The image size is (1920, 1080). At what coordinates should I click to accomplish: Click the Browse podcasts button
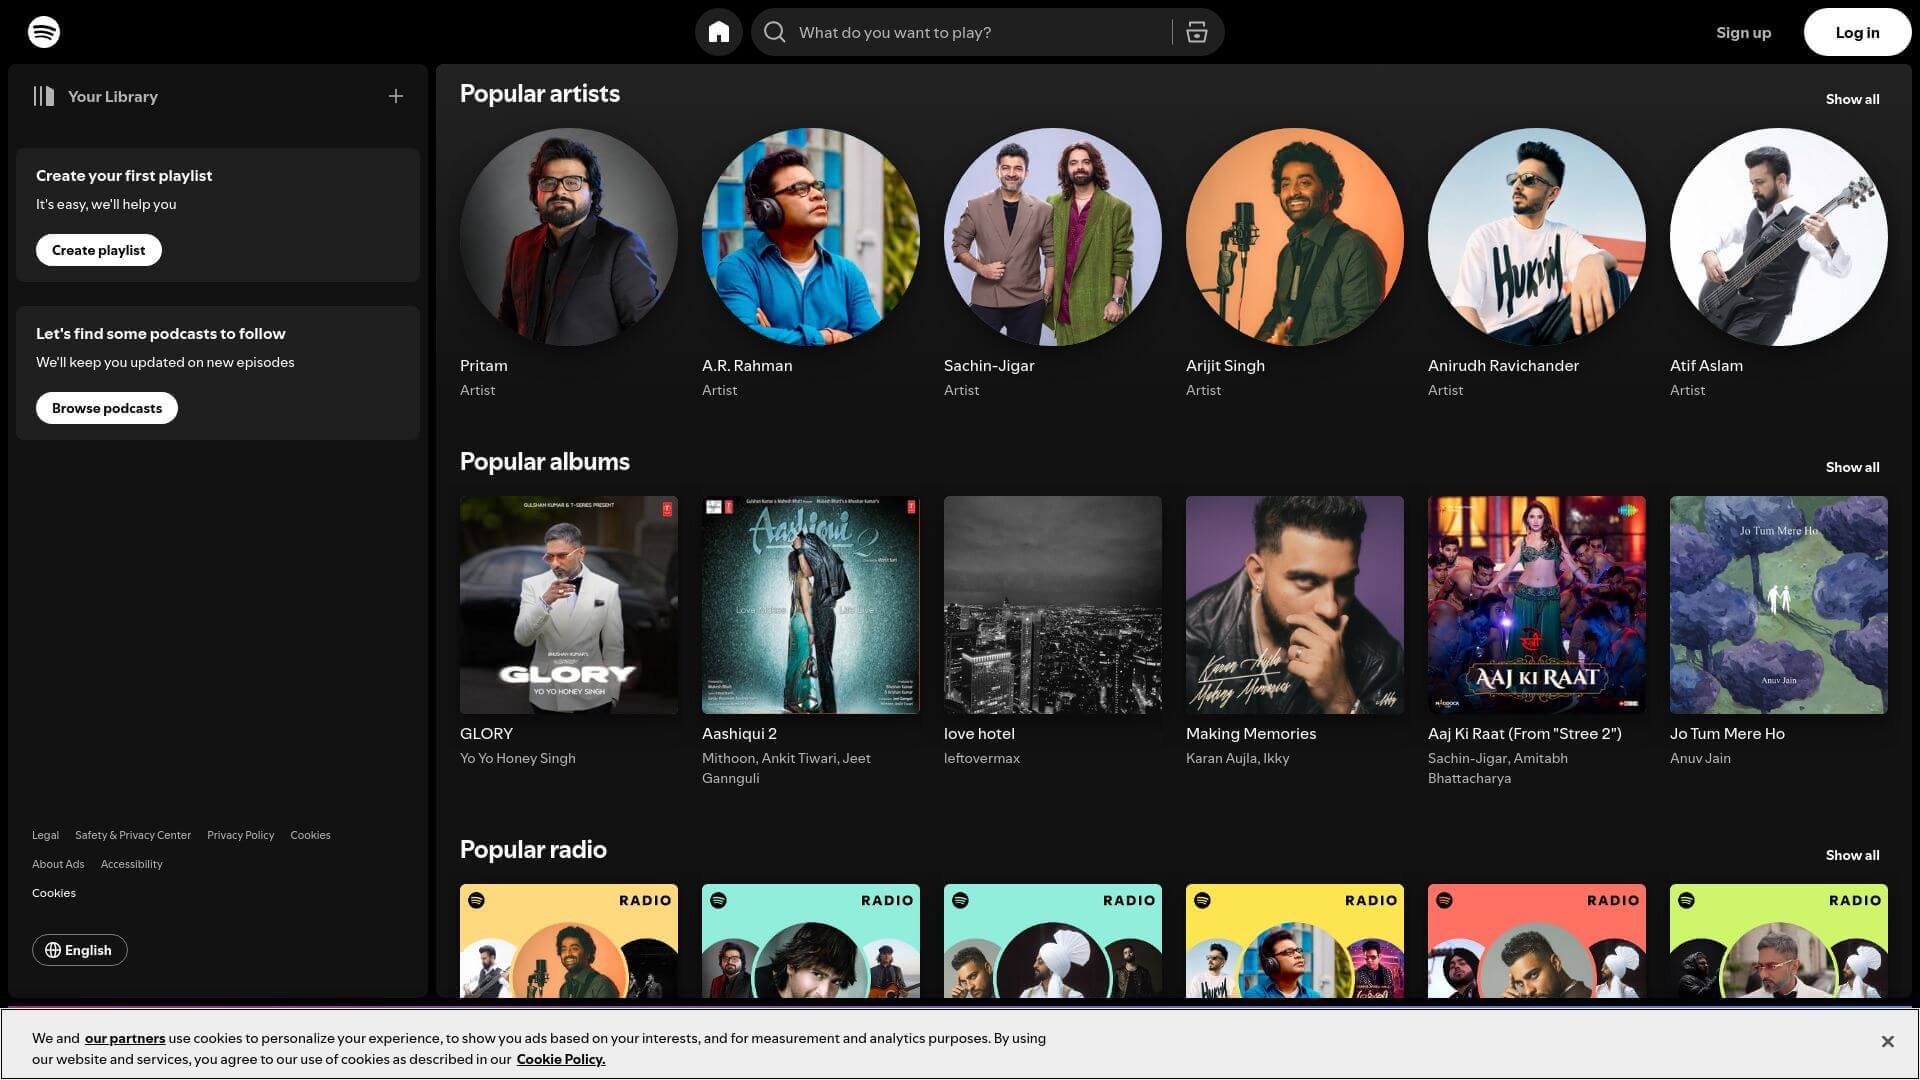point(107,408)
